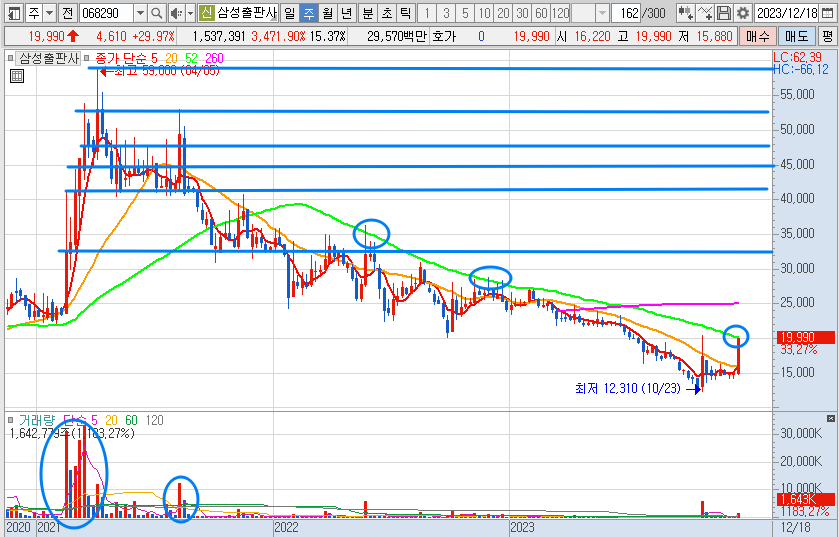Click the small square before 거래량 legend
Image resolution: width=839 pixels, height=537 pixels.
10,420
